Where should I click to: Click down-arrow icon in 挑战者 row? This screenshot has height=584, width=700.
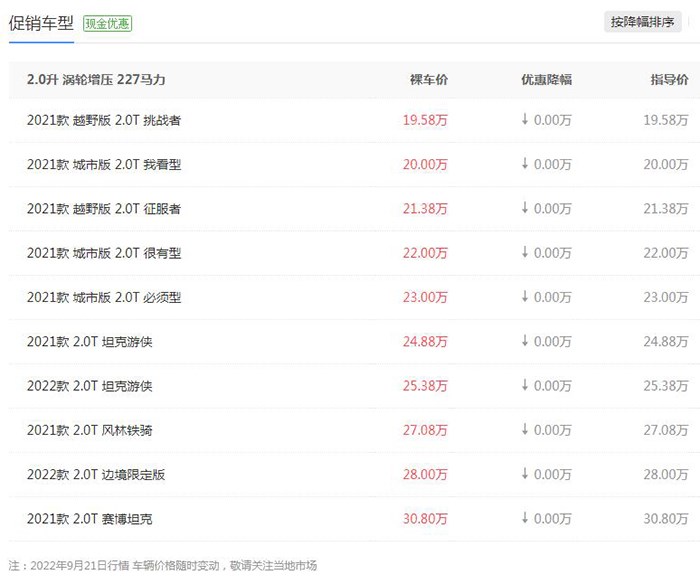point(525,119)
